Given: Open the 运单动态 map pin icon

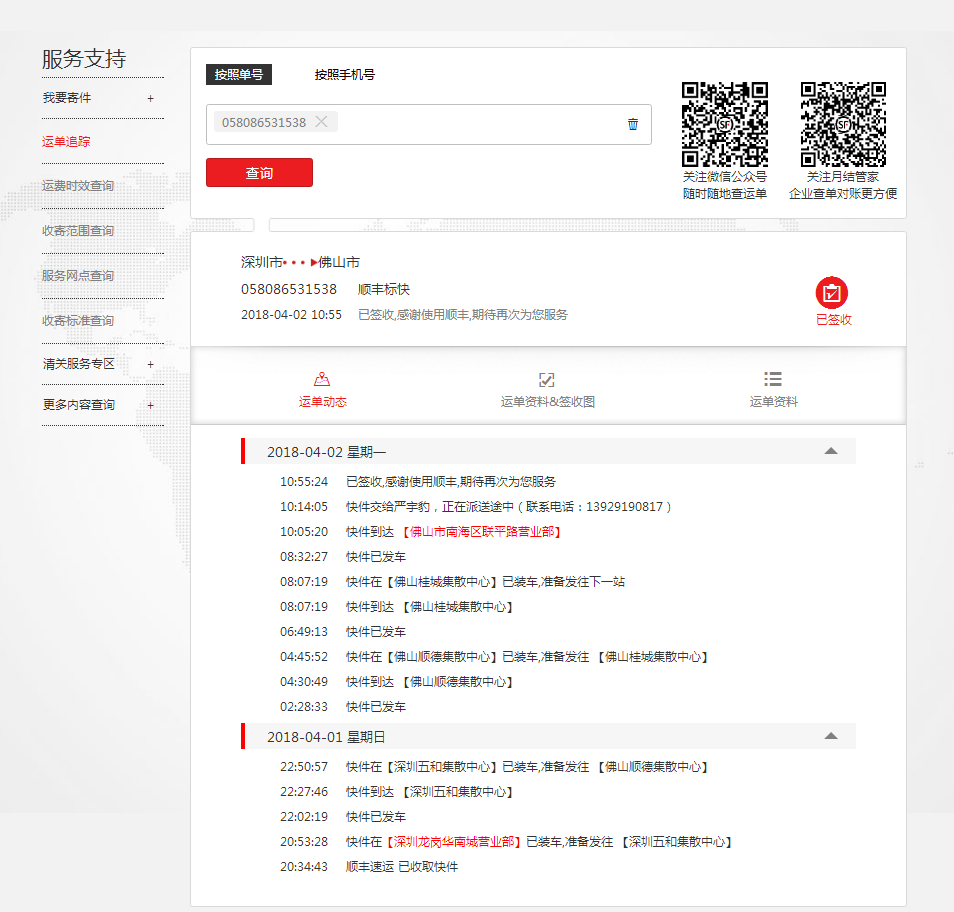Looking at the screenshot, I should (322, 380).
